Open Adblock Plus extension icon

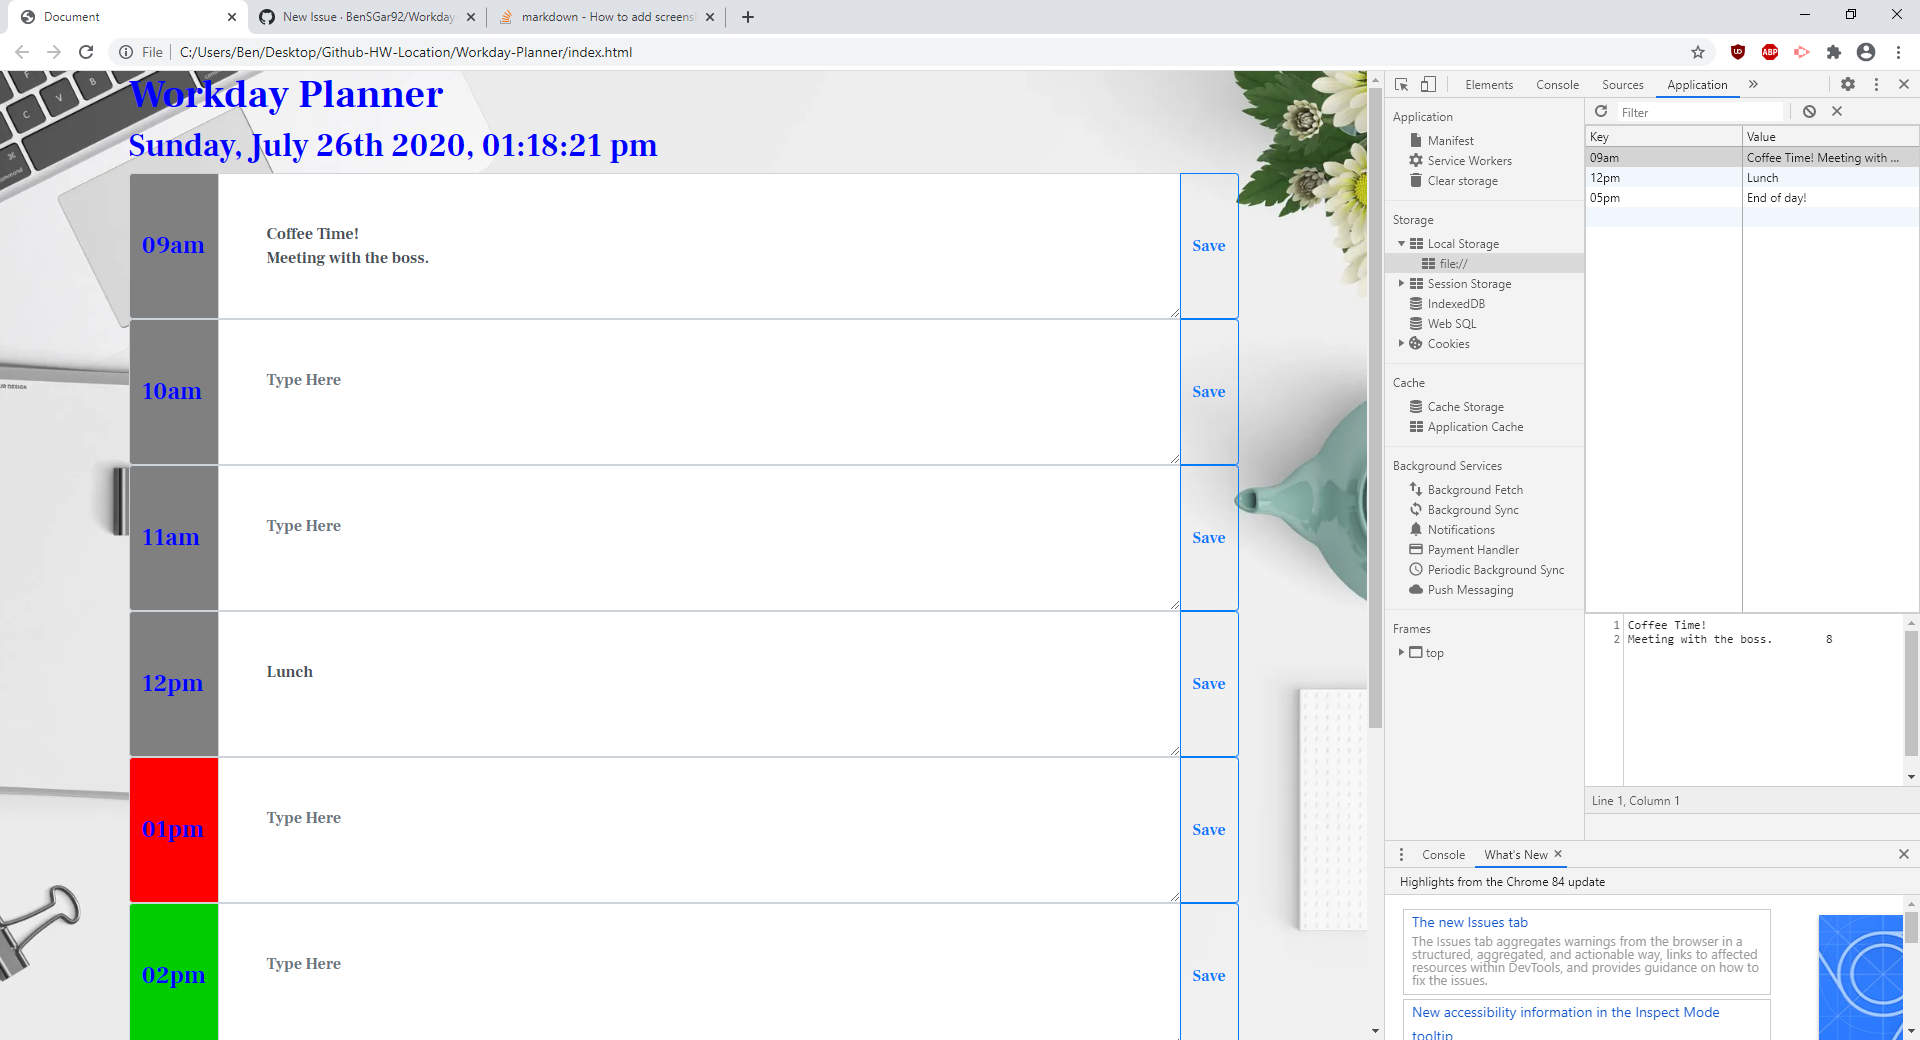coord(1770,52)
